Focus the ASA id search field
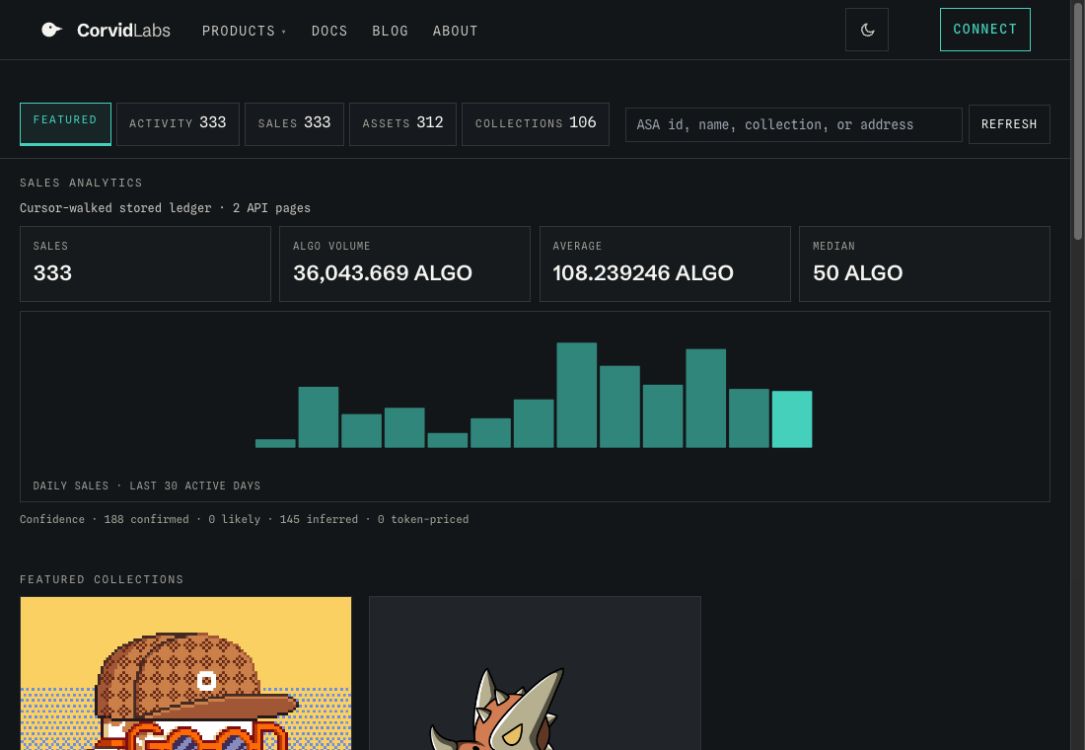The height and width of the screenshot is (750, 1085). (794, 125)
